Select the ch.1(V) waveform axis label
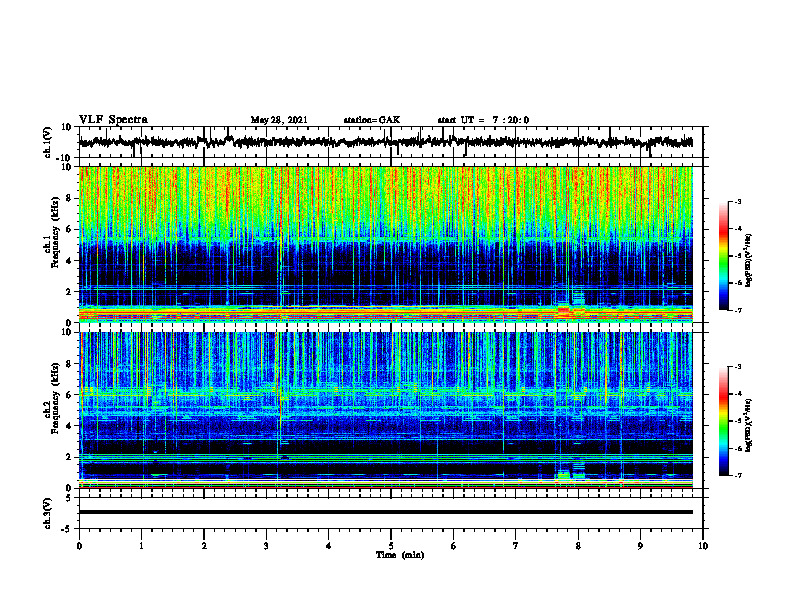Image resolution: width=792 pixels, height=612 pixels. [48, 142]
